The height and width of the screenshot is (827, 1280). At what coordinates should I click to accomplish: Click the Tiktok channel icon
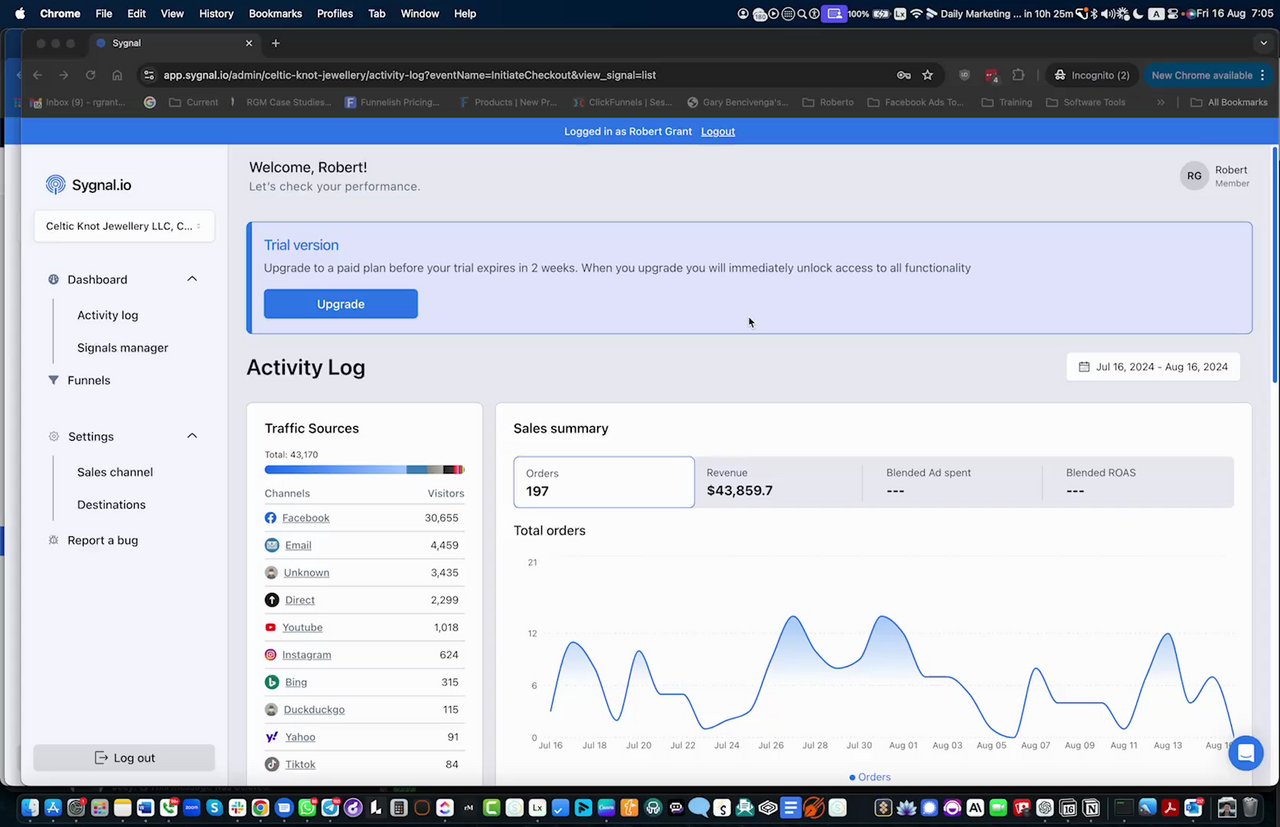coord(271,764)
